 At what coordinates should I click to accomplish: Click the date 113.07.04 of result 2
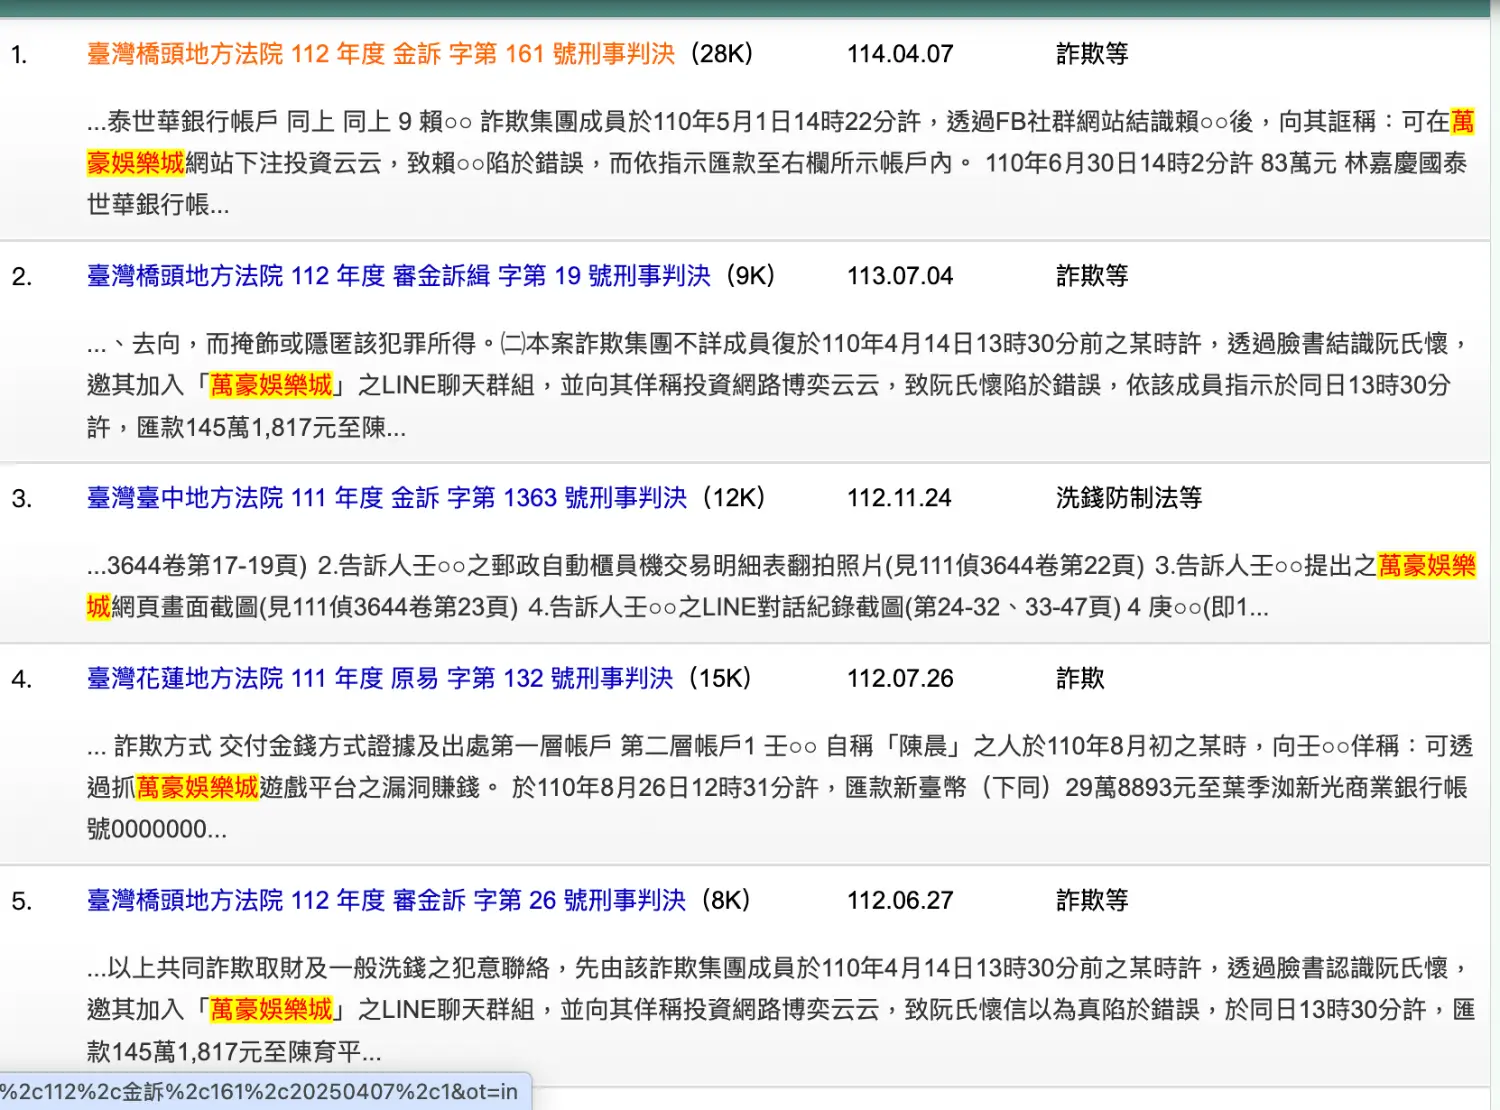(899, 276)
